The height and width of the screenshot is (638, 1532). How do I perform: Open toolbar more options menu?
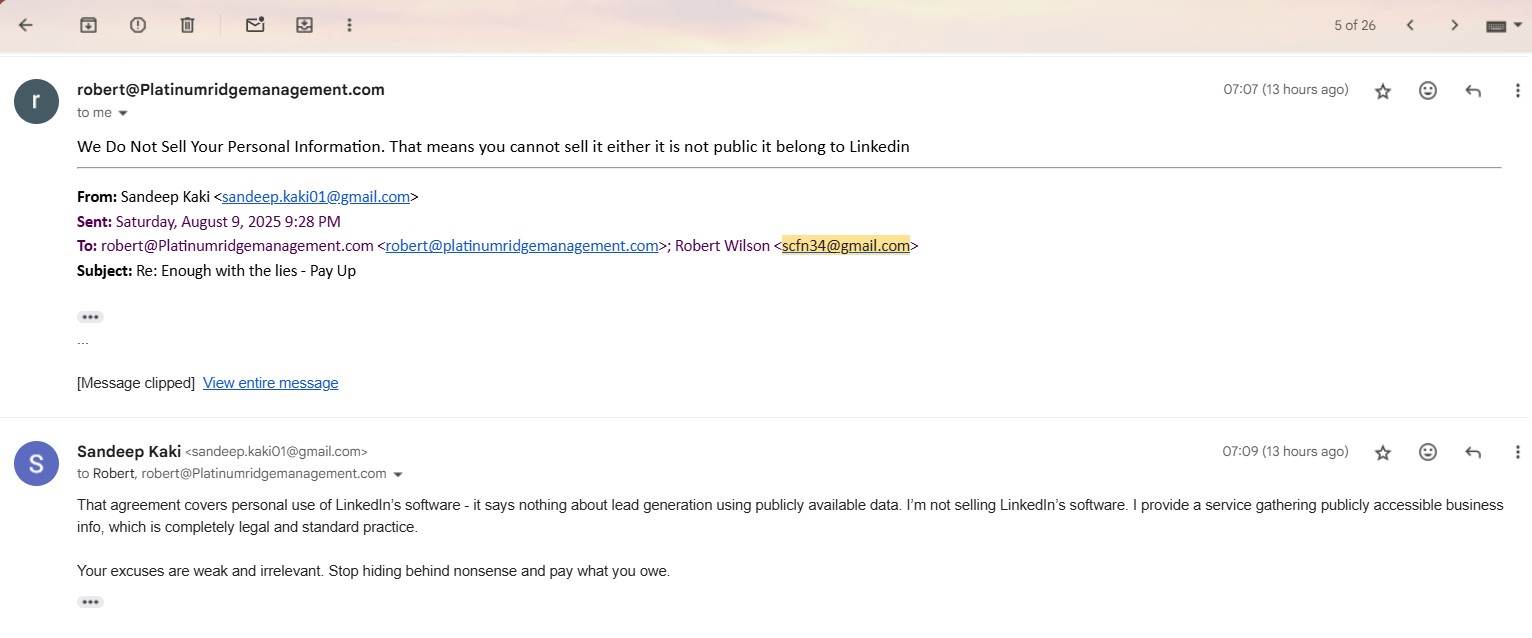(349, 25)
